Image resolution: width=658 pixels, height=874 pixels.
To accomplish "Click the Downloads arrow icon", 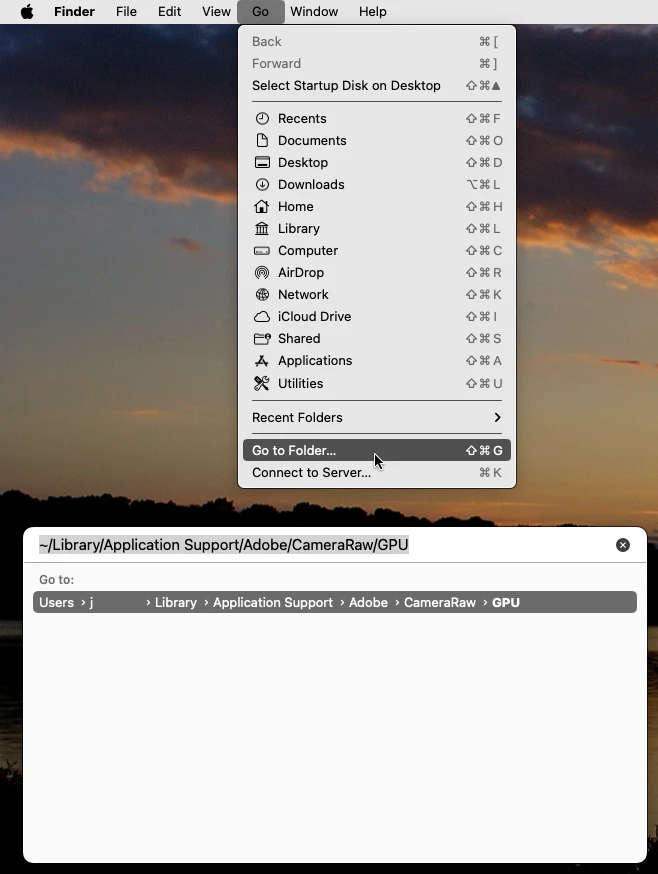I will pyautogui.click(x=262, y=184).
